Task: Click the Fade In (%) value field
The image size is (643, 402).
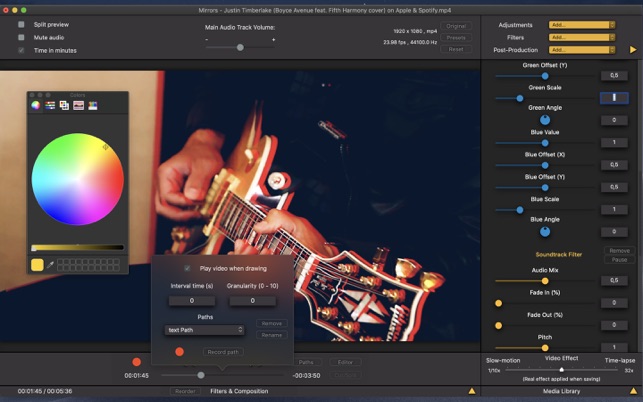Action: click(x=614, y=303)
